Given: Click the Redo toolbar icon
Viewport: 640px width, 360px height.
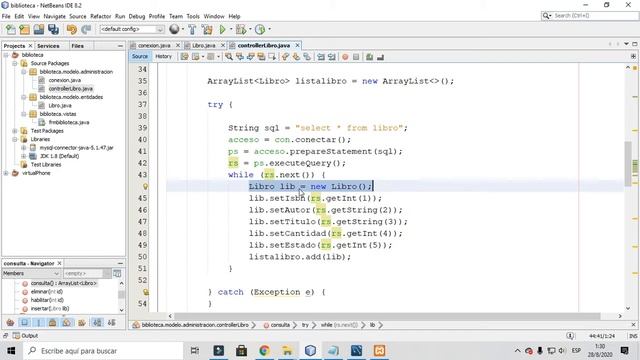Looking at the screenshot, I should pyautogui.click(x=86, y=29).
